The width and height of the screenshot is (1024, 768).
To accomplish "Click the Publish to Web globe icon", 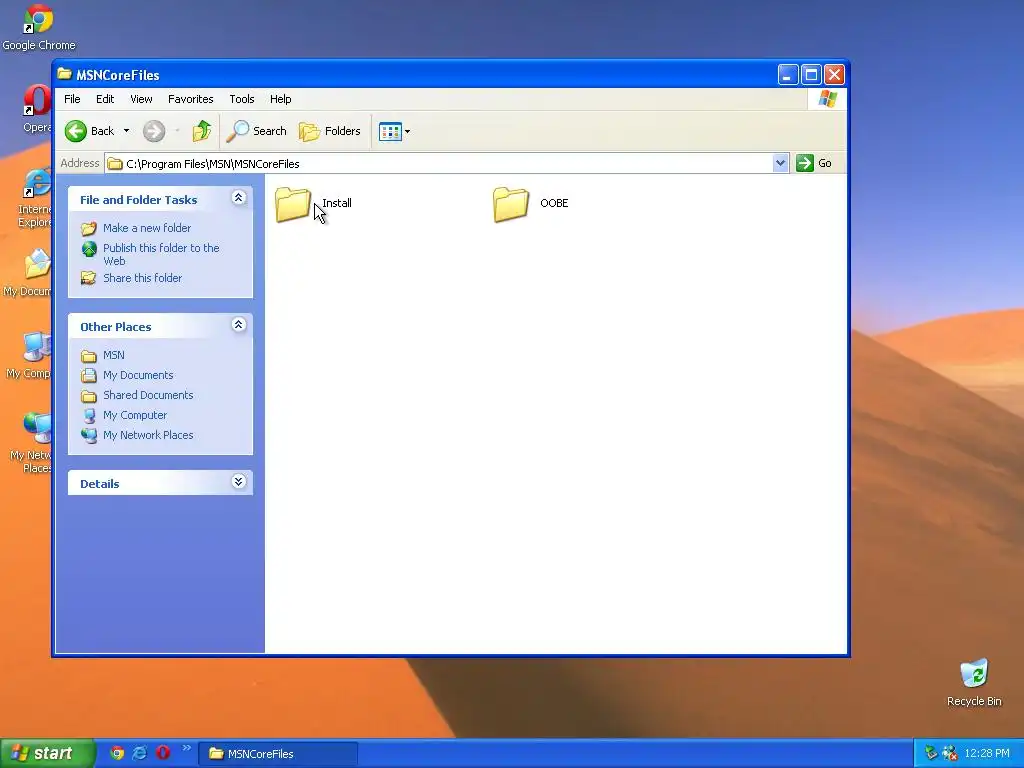I will pyautogui.click(x=89, y=249).
